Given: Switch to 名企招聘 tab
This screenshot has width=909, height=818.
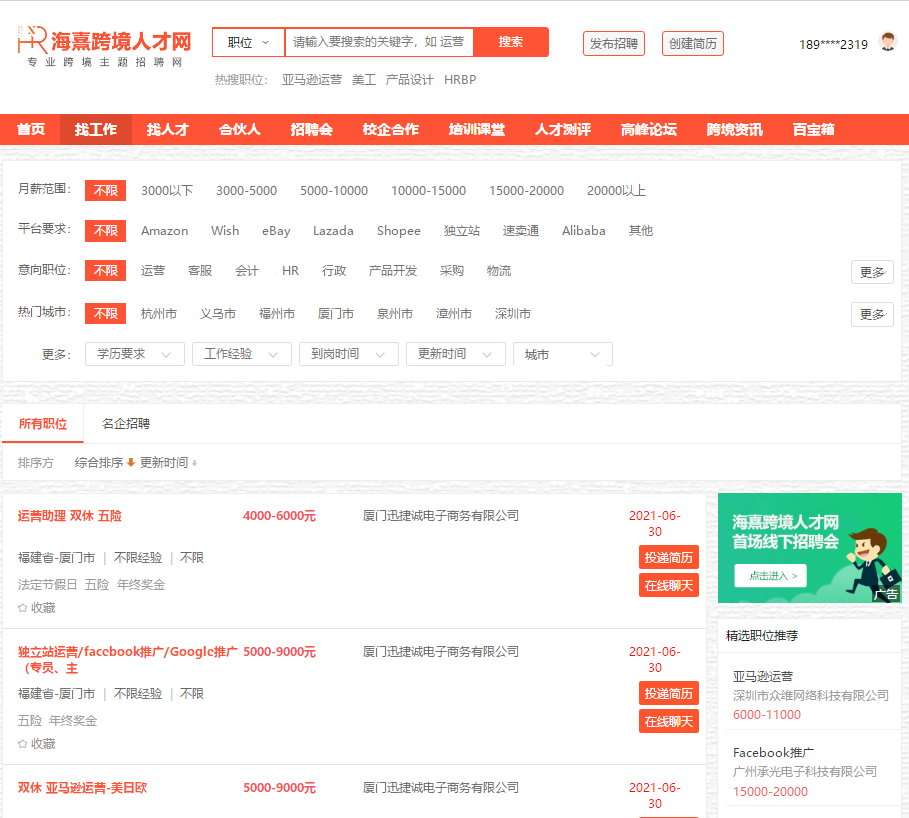Looking at the screenshot, I should click(x=126, y=423).
